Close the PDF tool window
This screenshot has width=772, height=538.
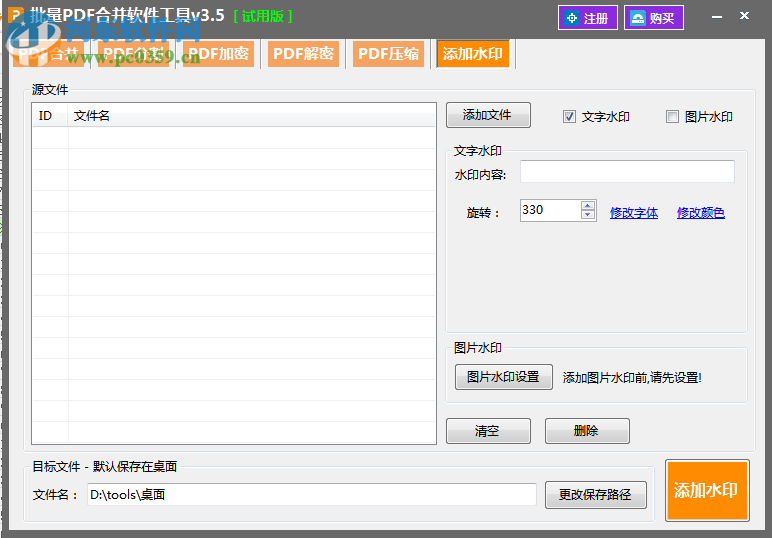point(744,16)
